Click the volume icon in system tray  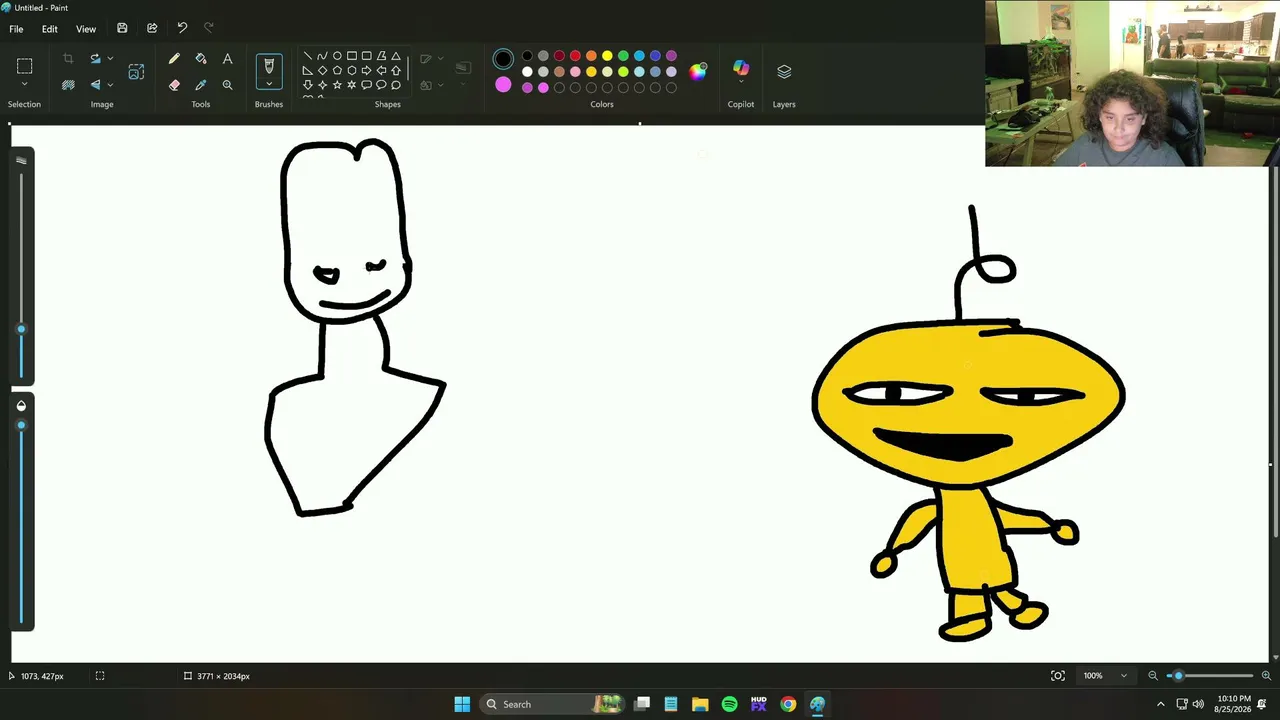pyautogui.click(x=1198, y=704)
